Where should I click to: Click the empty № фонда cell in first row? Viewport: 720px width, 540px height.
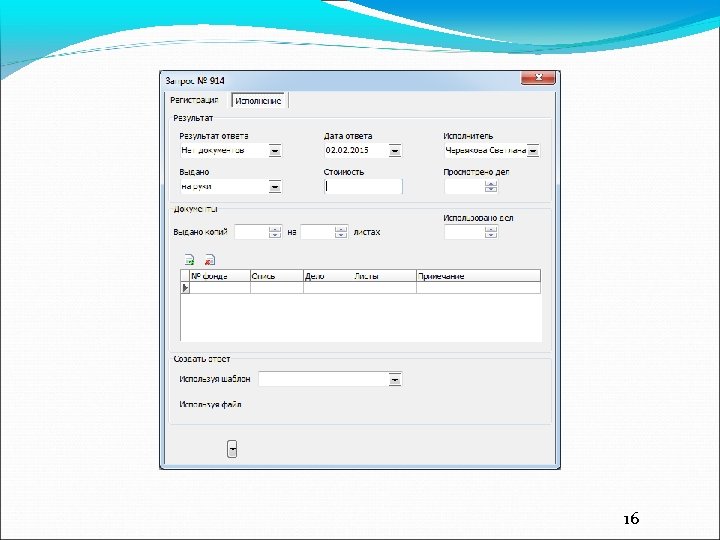tap(220, 288)
